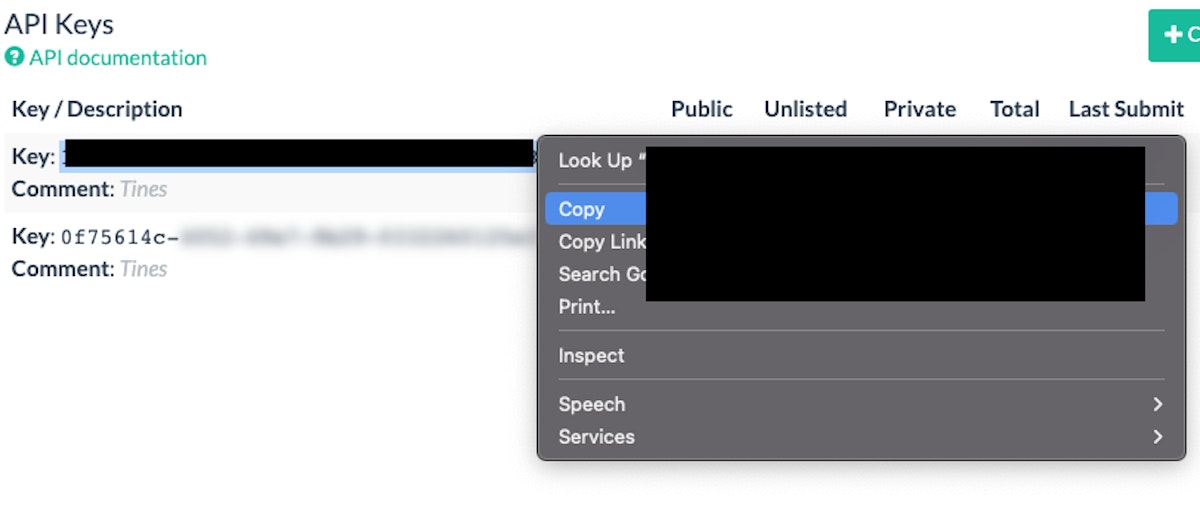The image size is (1200, 507).
Task: Select Look Up in context menu
Action: (x=596, y=160)
